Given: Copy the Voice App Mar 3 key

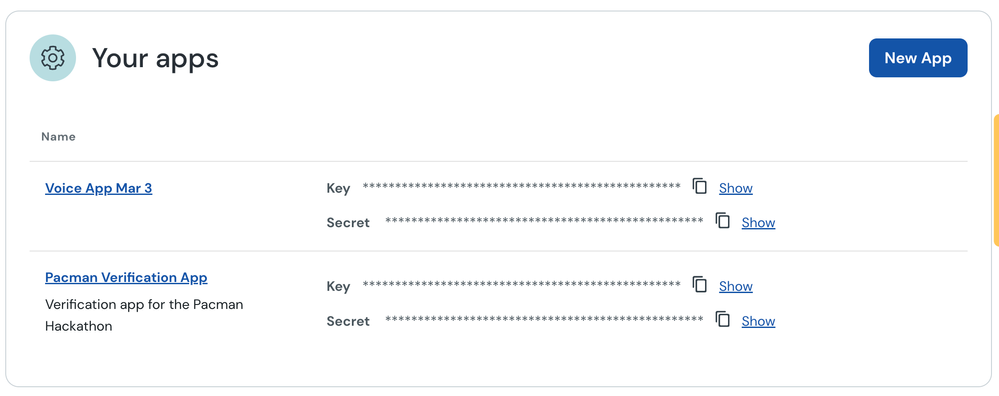Looking at the screenshot, I should (700, 187).
